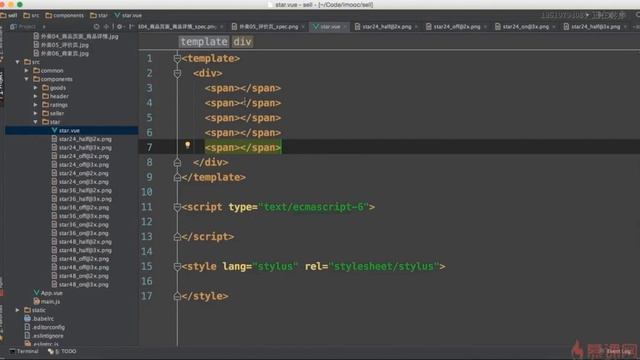Click the Vue icon on the star.vue tab
640x360 pixels.
click(316, 27)
